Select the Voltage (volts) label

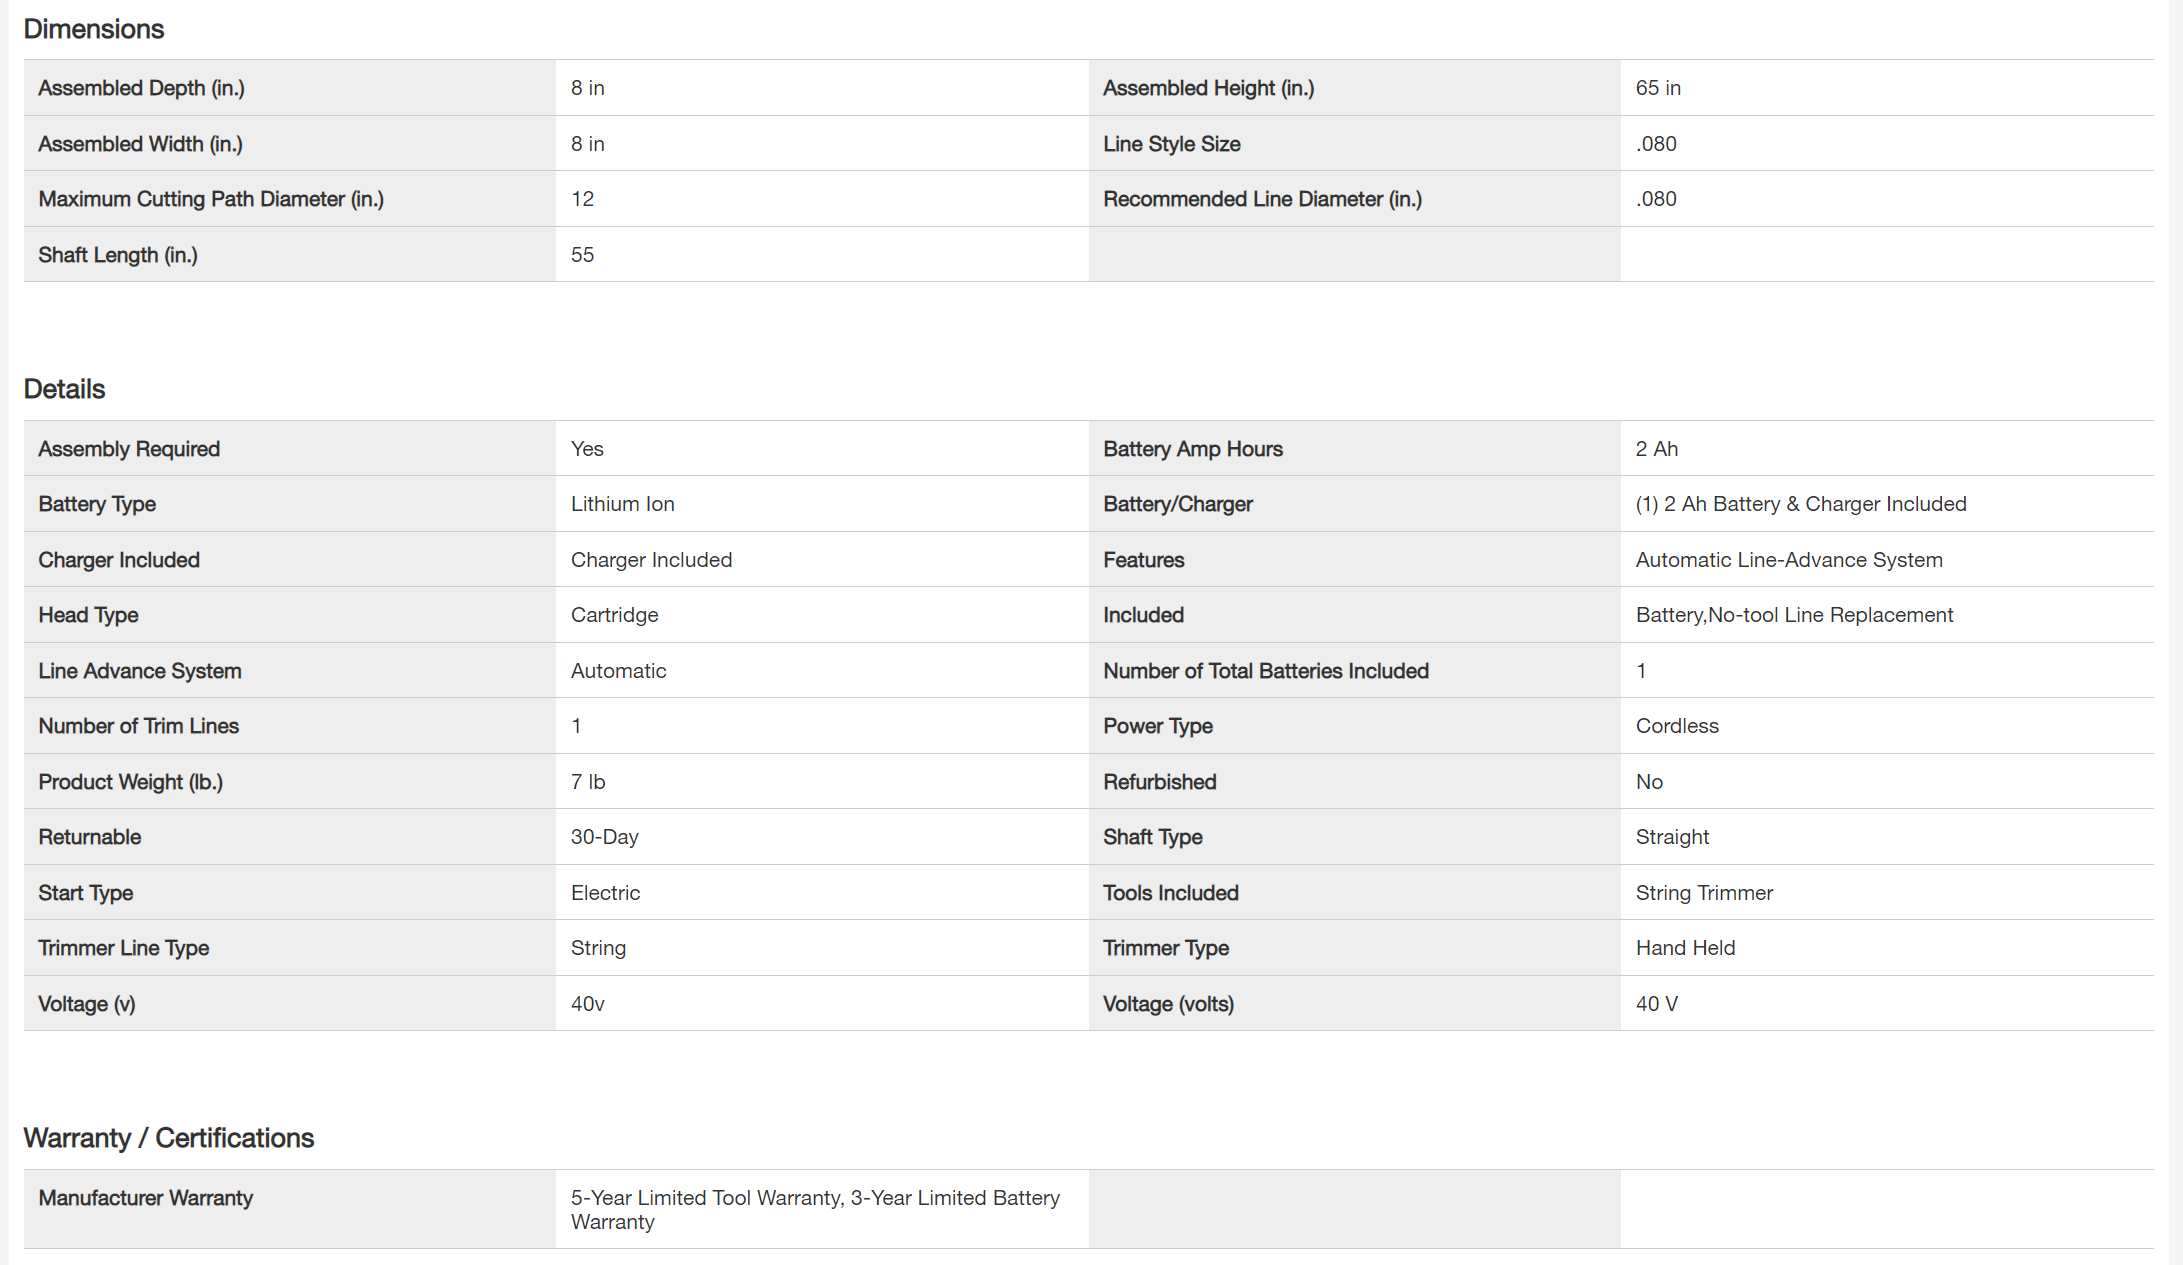1168,1004
